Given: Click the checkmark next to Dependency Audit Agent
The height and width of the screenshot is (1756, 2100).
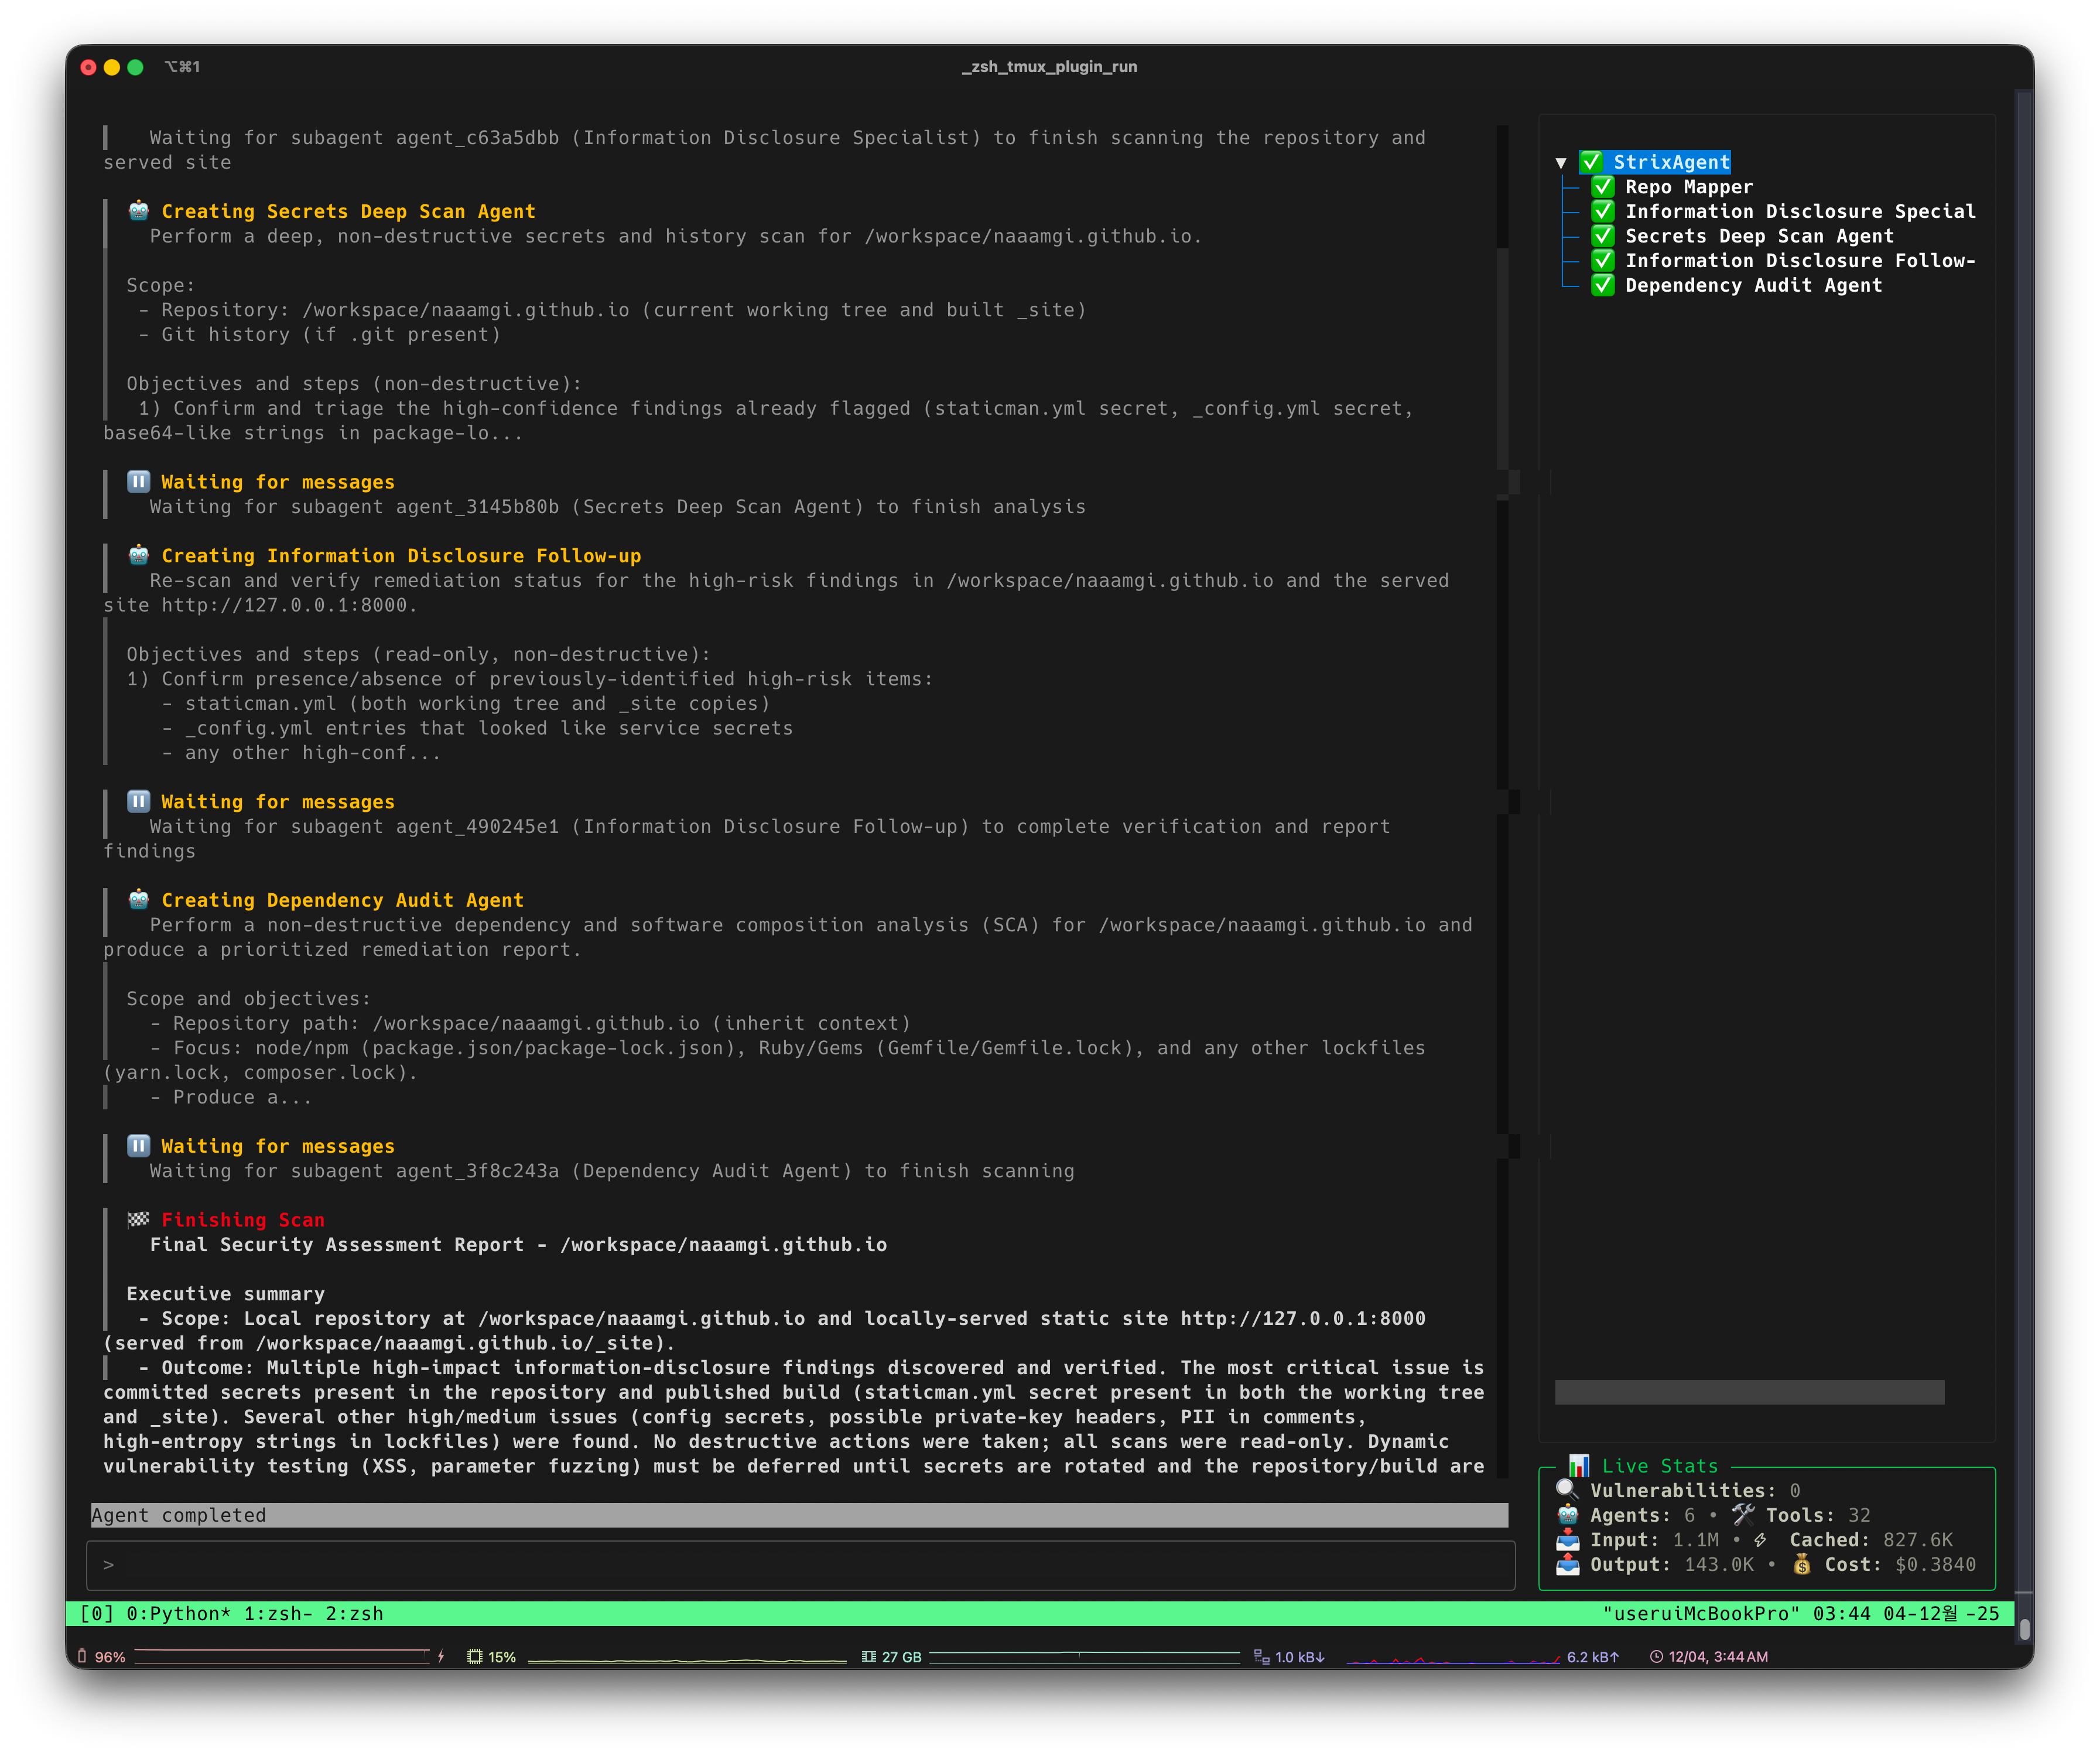Looking at the screenshot, I should (x=1603, y=285).
